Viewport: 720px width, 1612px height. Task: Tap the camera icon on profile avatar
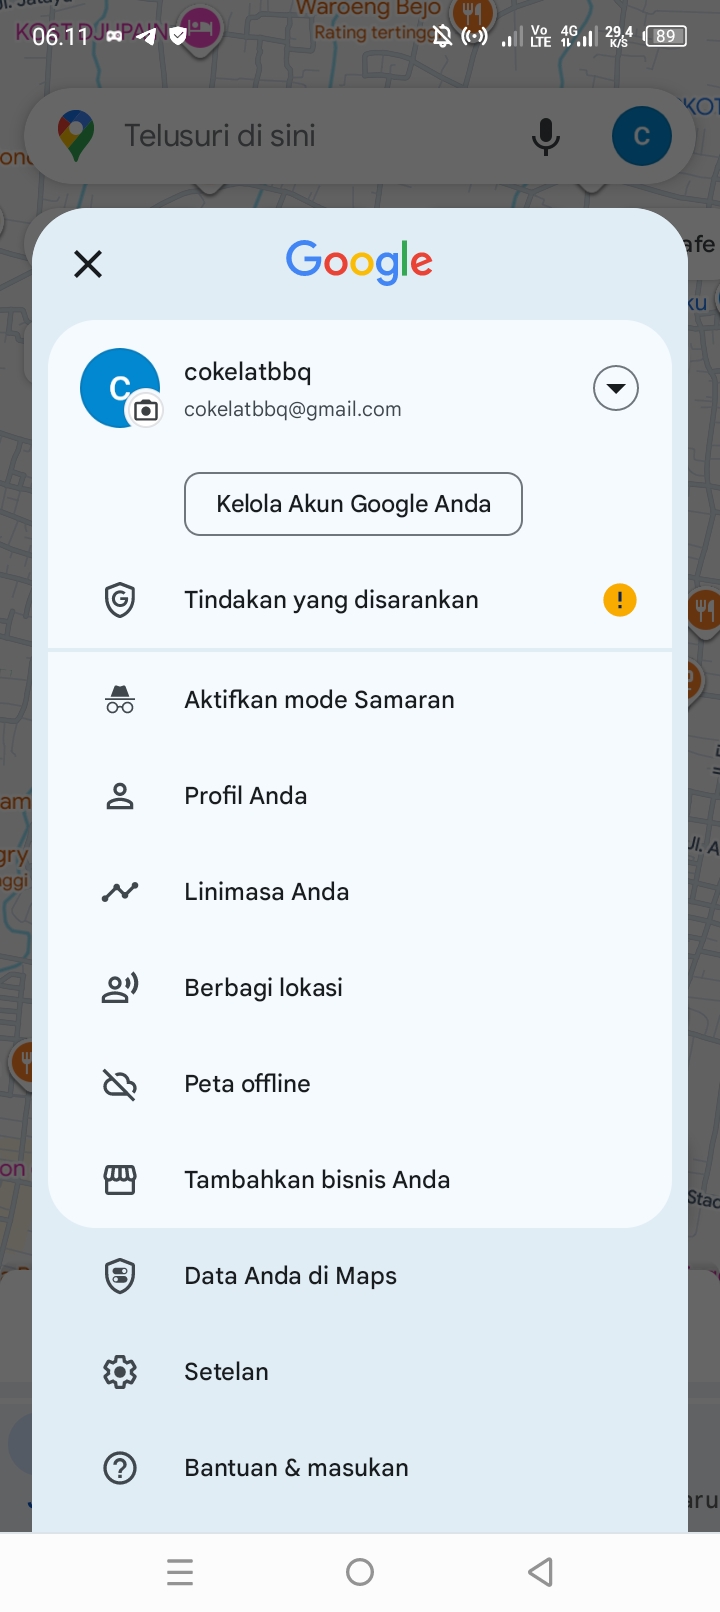pyautogui.click(x=146, y=410)
